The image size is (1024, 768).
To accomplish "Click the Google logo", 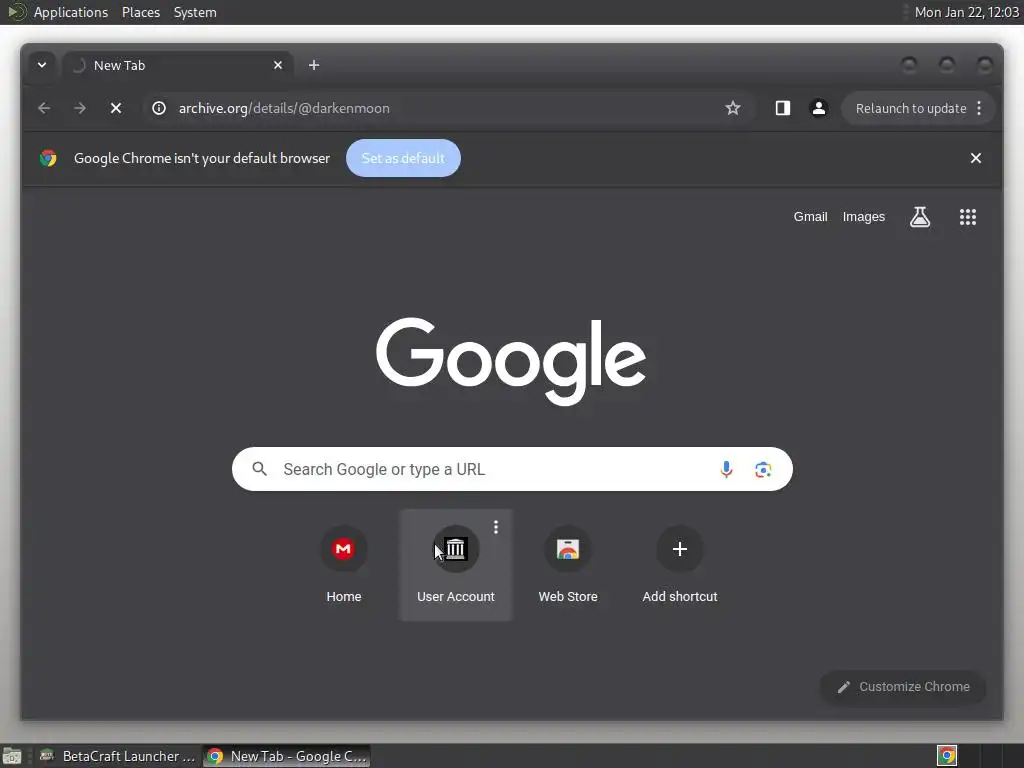I will pyautogui.click(x=511, y=361).
